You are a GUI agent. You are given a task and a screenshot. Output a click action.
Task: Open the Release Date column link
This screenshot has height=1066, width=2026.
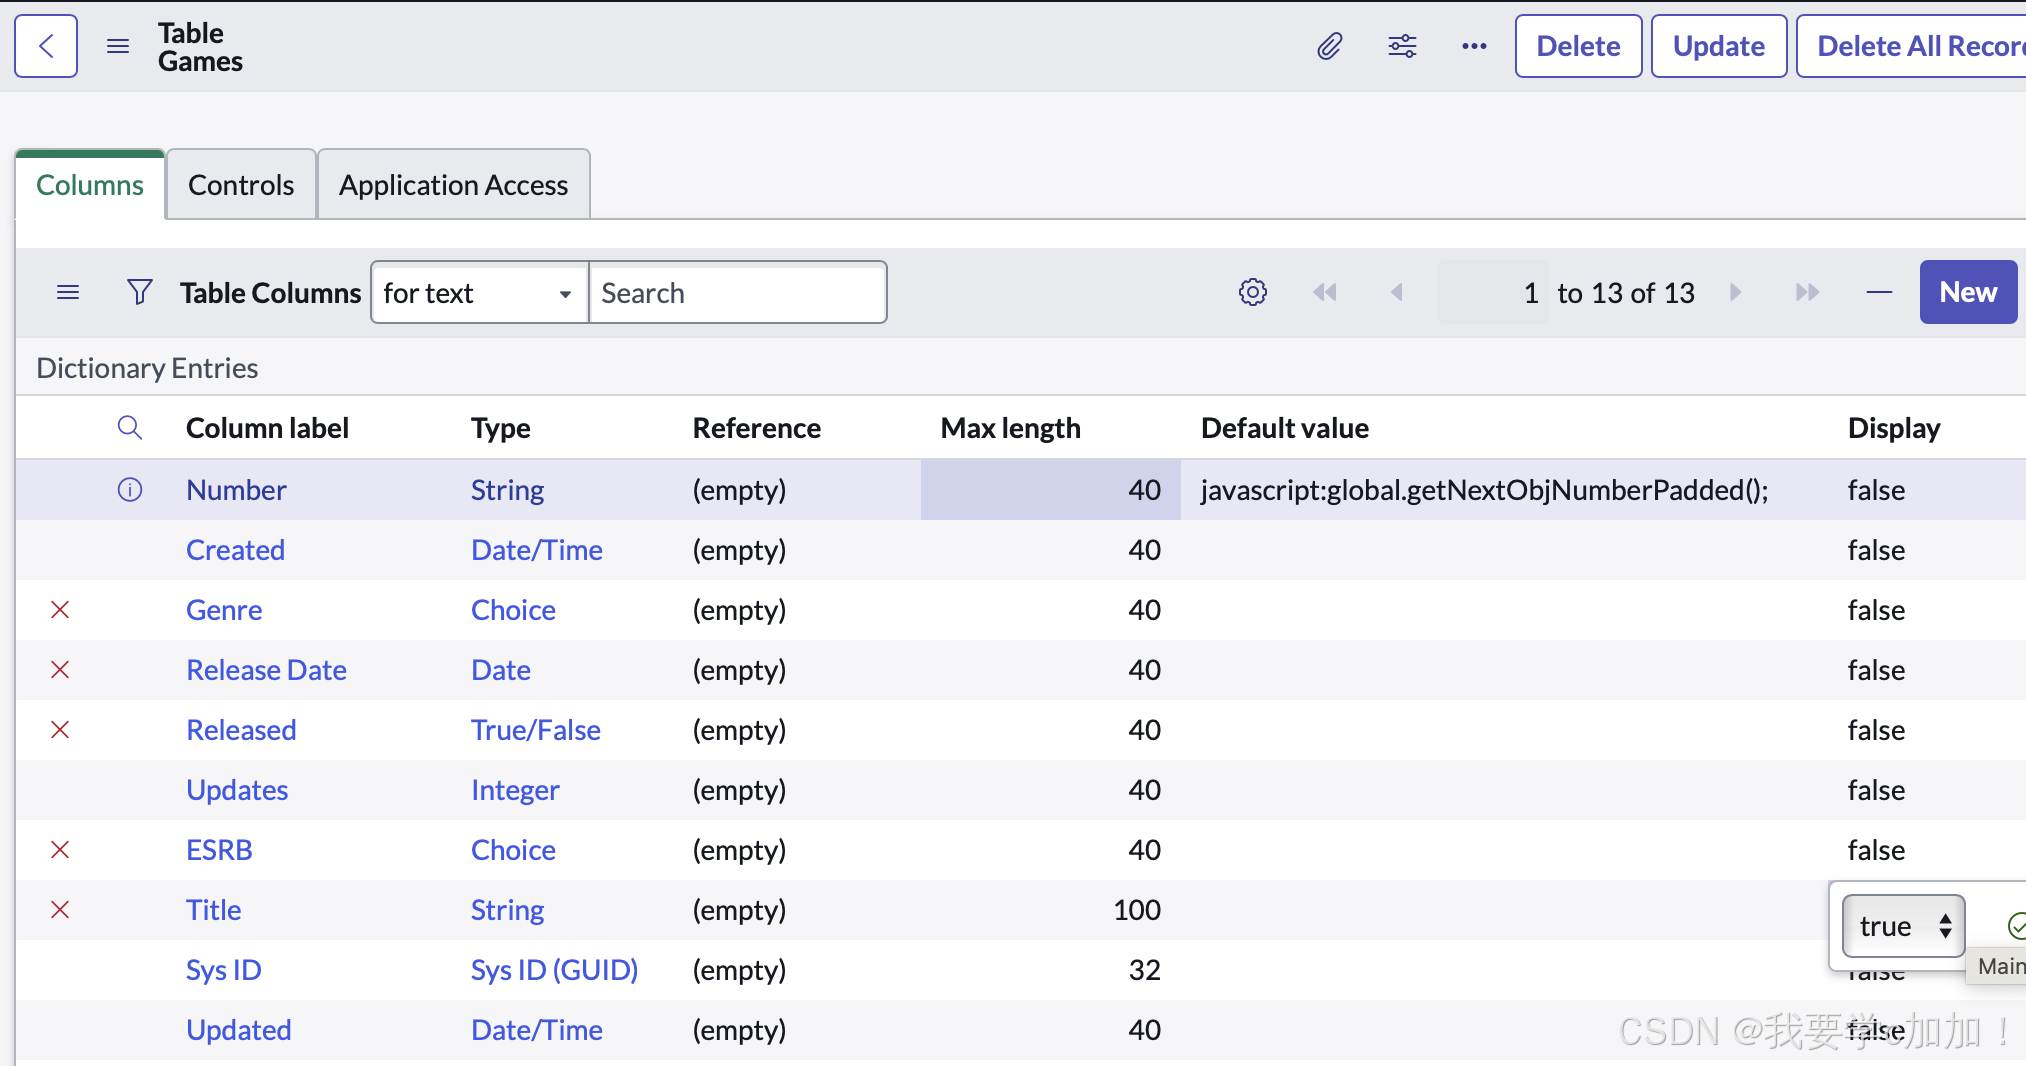(x=266, y=670)
